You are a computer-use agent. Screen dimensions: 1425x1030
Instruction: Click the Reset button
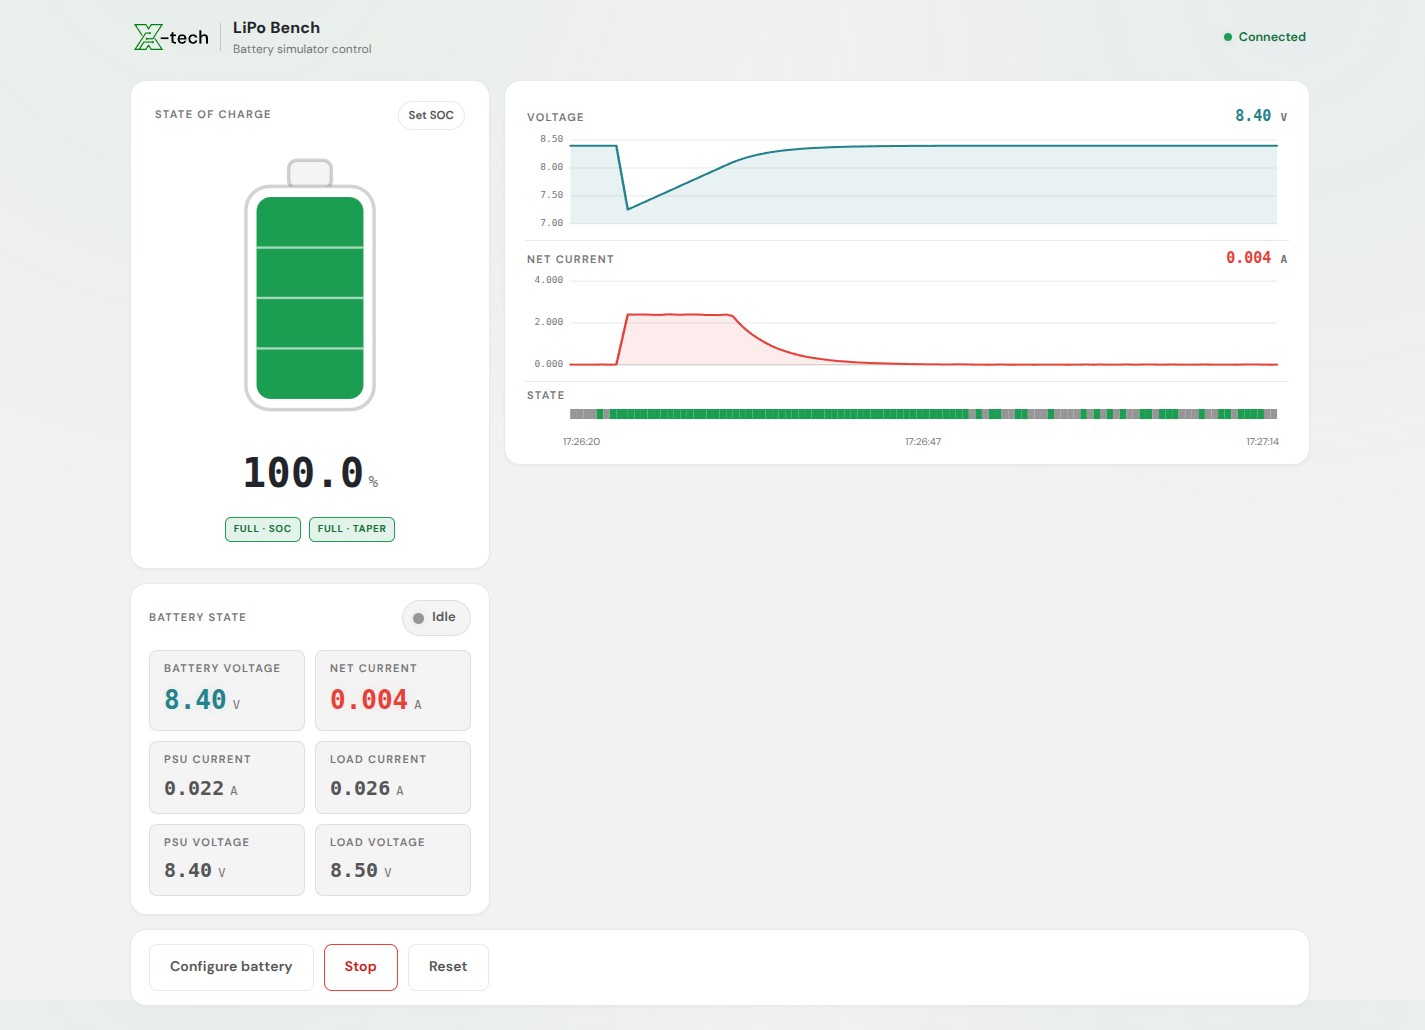coord(448,967)
